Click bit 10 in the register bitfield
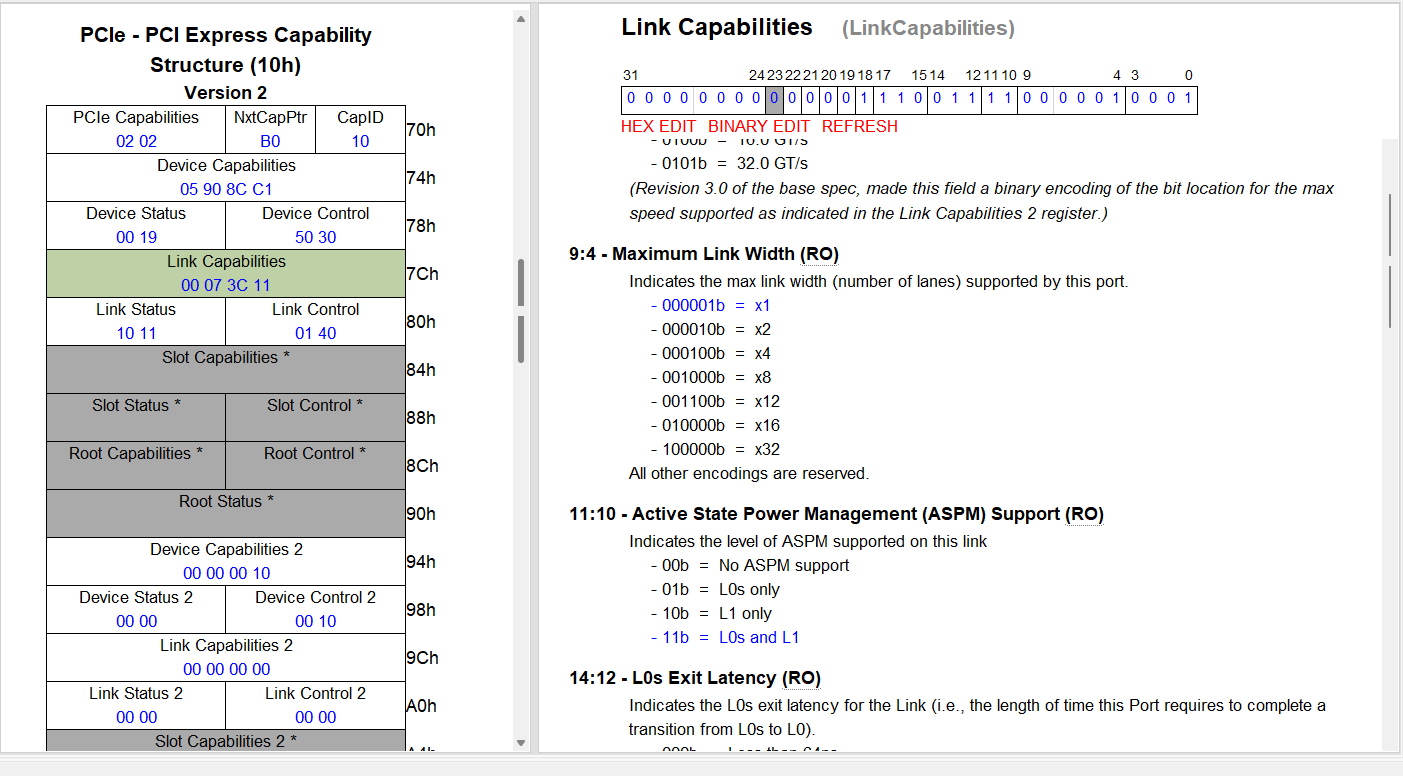1403x776 pixels. point(1008,100)
